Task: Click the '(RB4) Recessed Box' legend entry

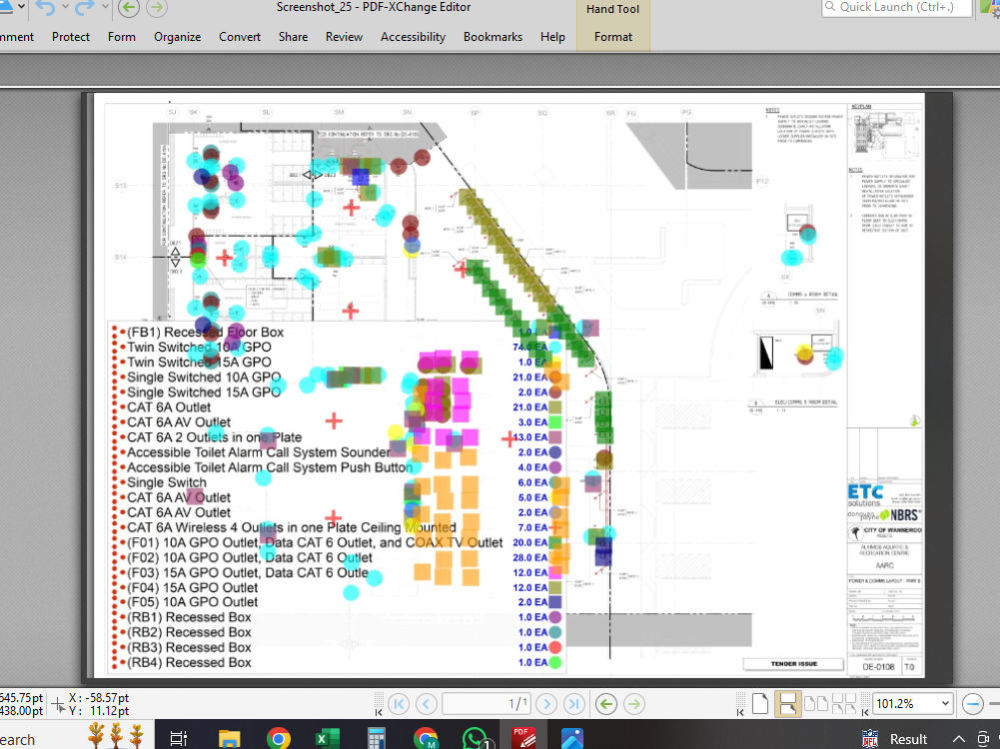Action: pos(189,662)
